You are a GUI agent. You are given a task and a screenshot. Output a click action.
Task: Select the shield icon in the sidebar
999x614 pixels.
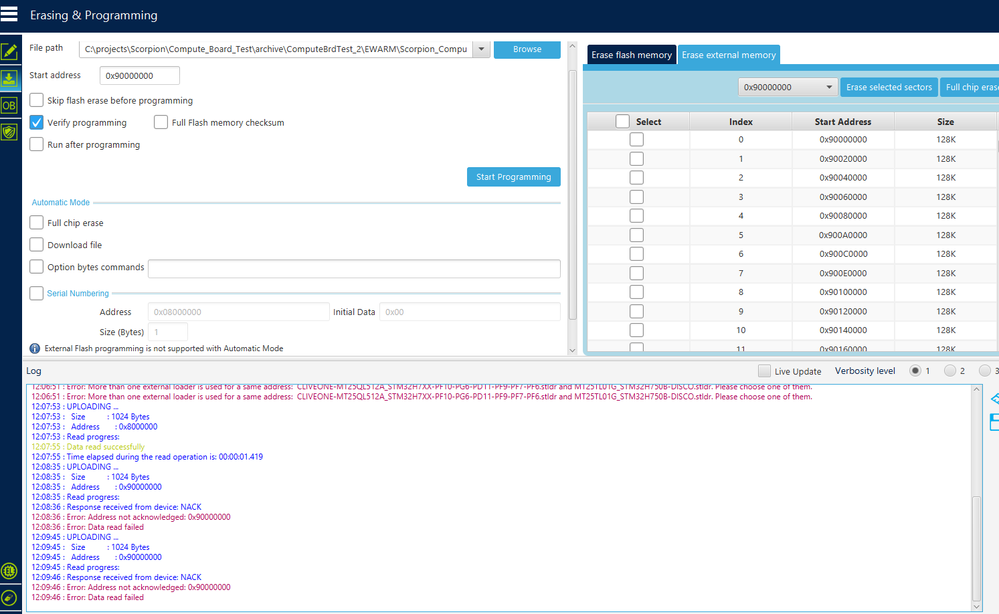(x=9, y=131)
